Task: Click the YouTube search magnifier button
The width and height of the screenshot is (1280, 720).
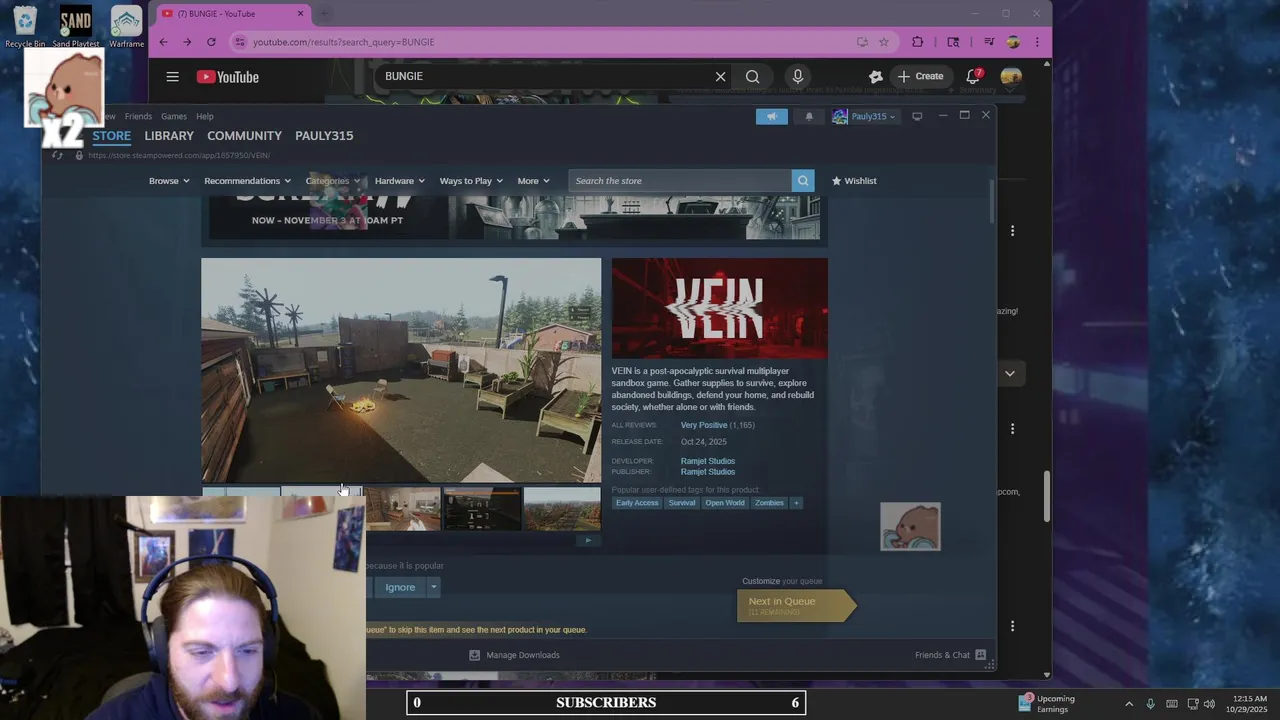Action: (x=752, y=77)
